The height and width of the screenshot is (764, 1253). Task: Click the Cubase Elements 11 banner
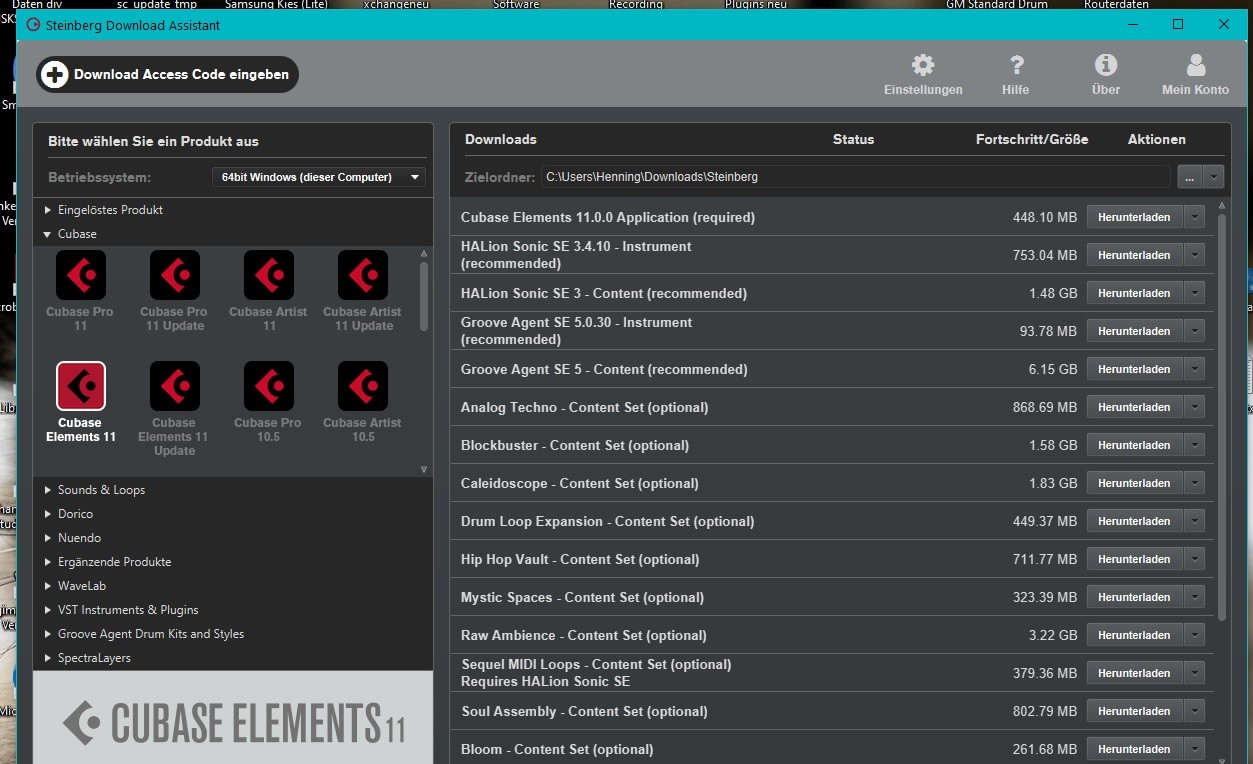coord(233,717)
